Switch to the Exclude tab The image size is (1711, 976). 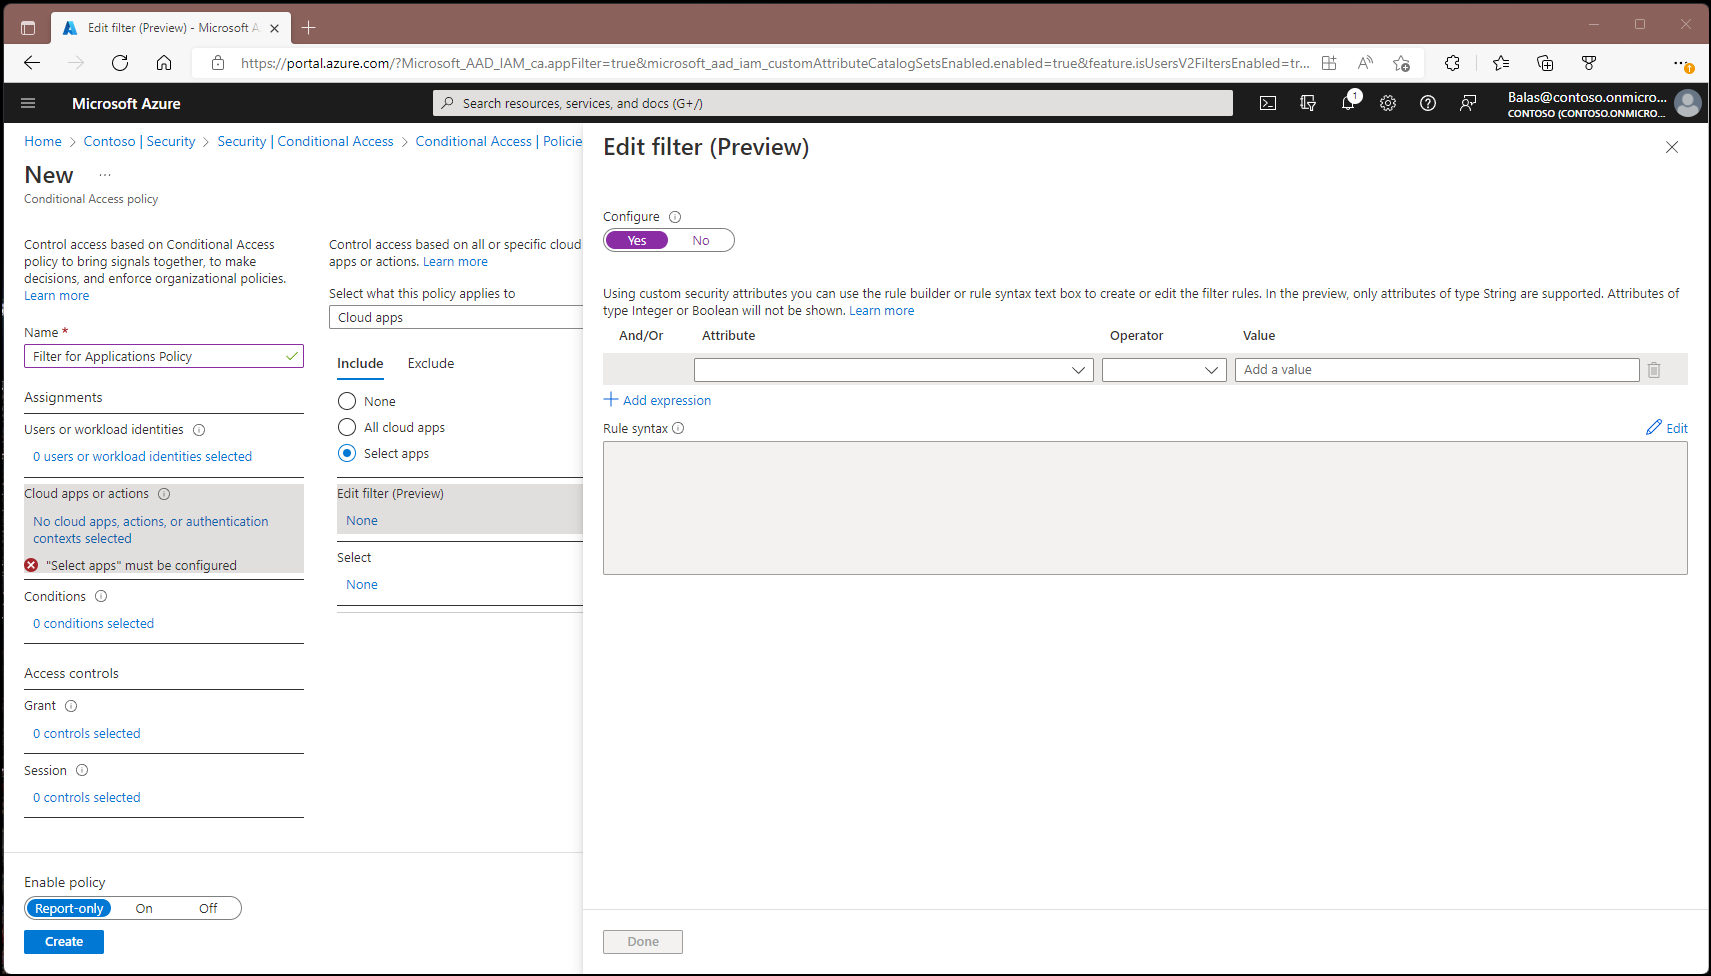(431, 363)
